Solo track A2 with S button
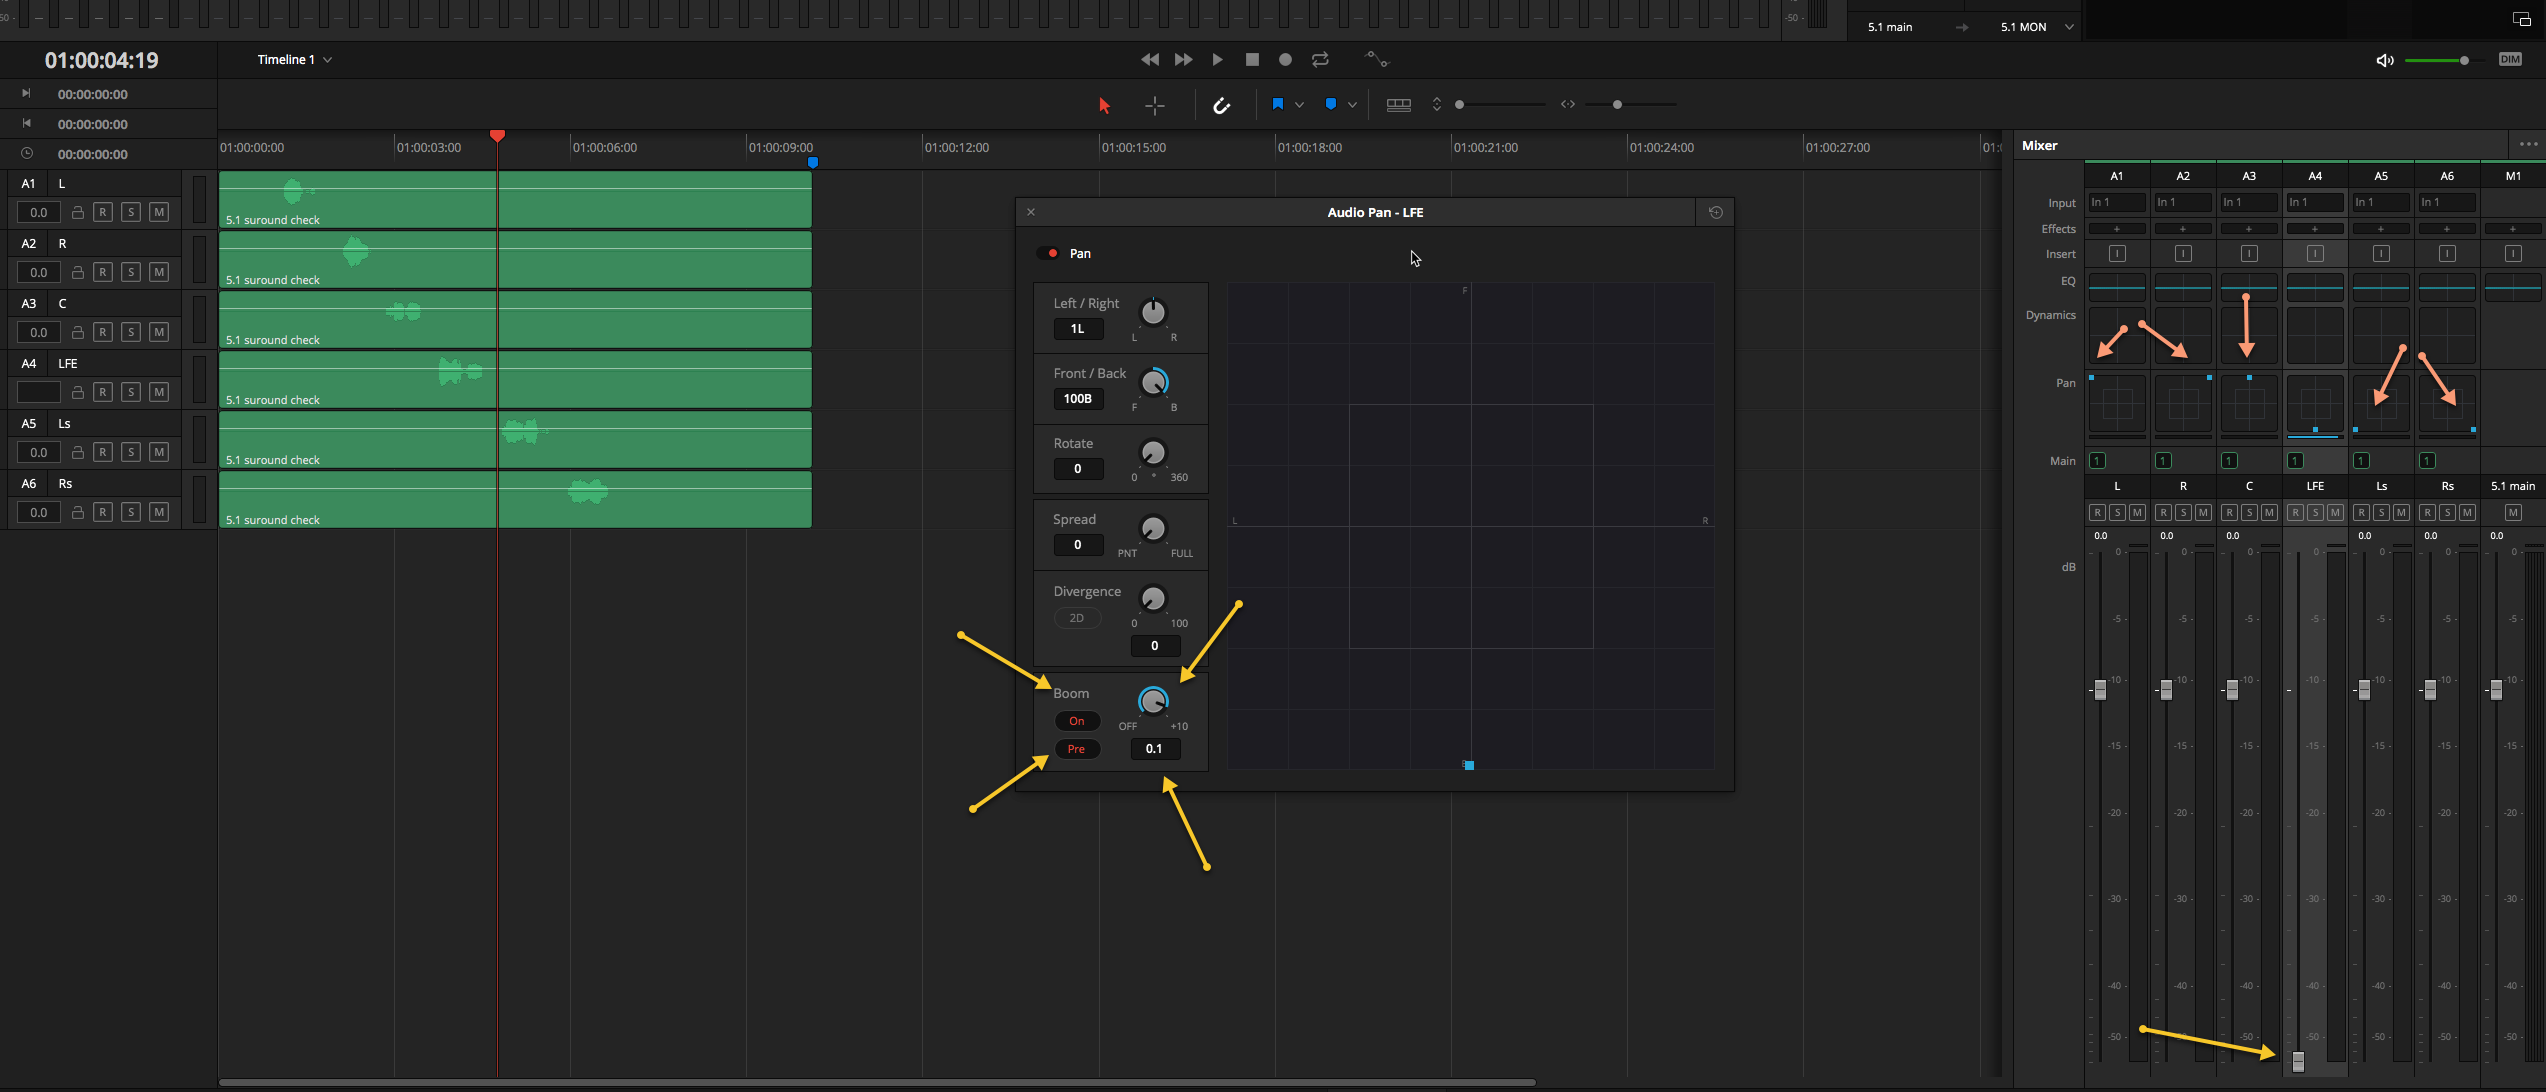Screen dimensions: 2546x1092 tap(131, 272)
